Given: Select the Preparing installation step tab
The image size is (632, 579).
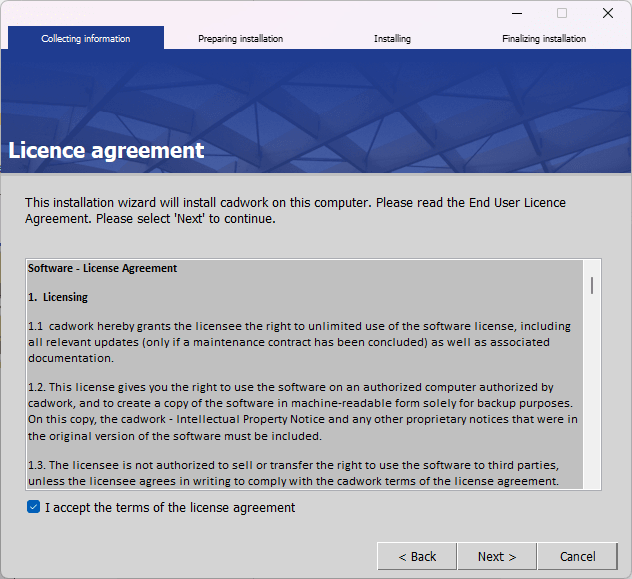Looking at the screenshot, I should (x=240, y=39).
